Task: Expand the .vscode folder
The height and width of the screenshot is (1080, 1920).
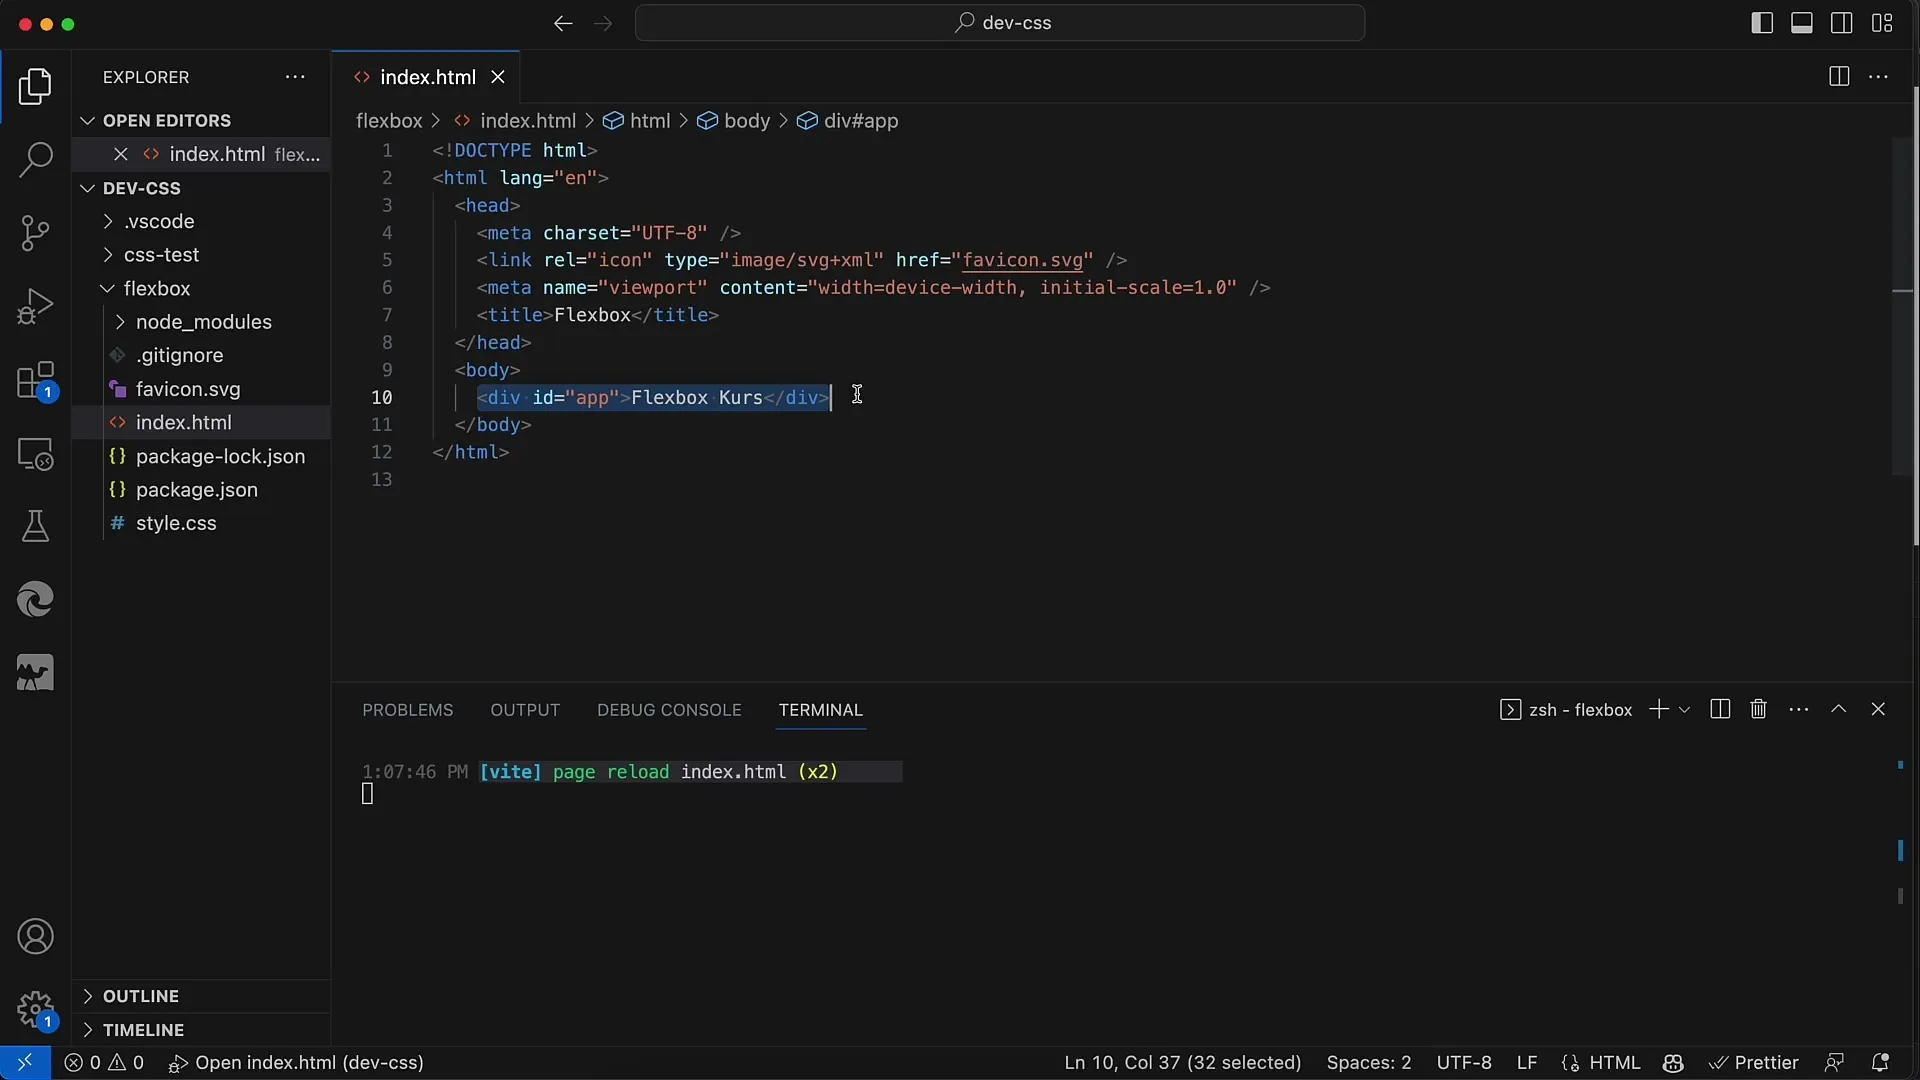Action: 200,221
